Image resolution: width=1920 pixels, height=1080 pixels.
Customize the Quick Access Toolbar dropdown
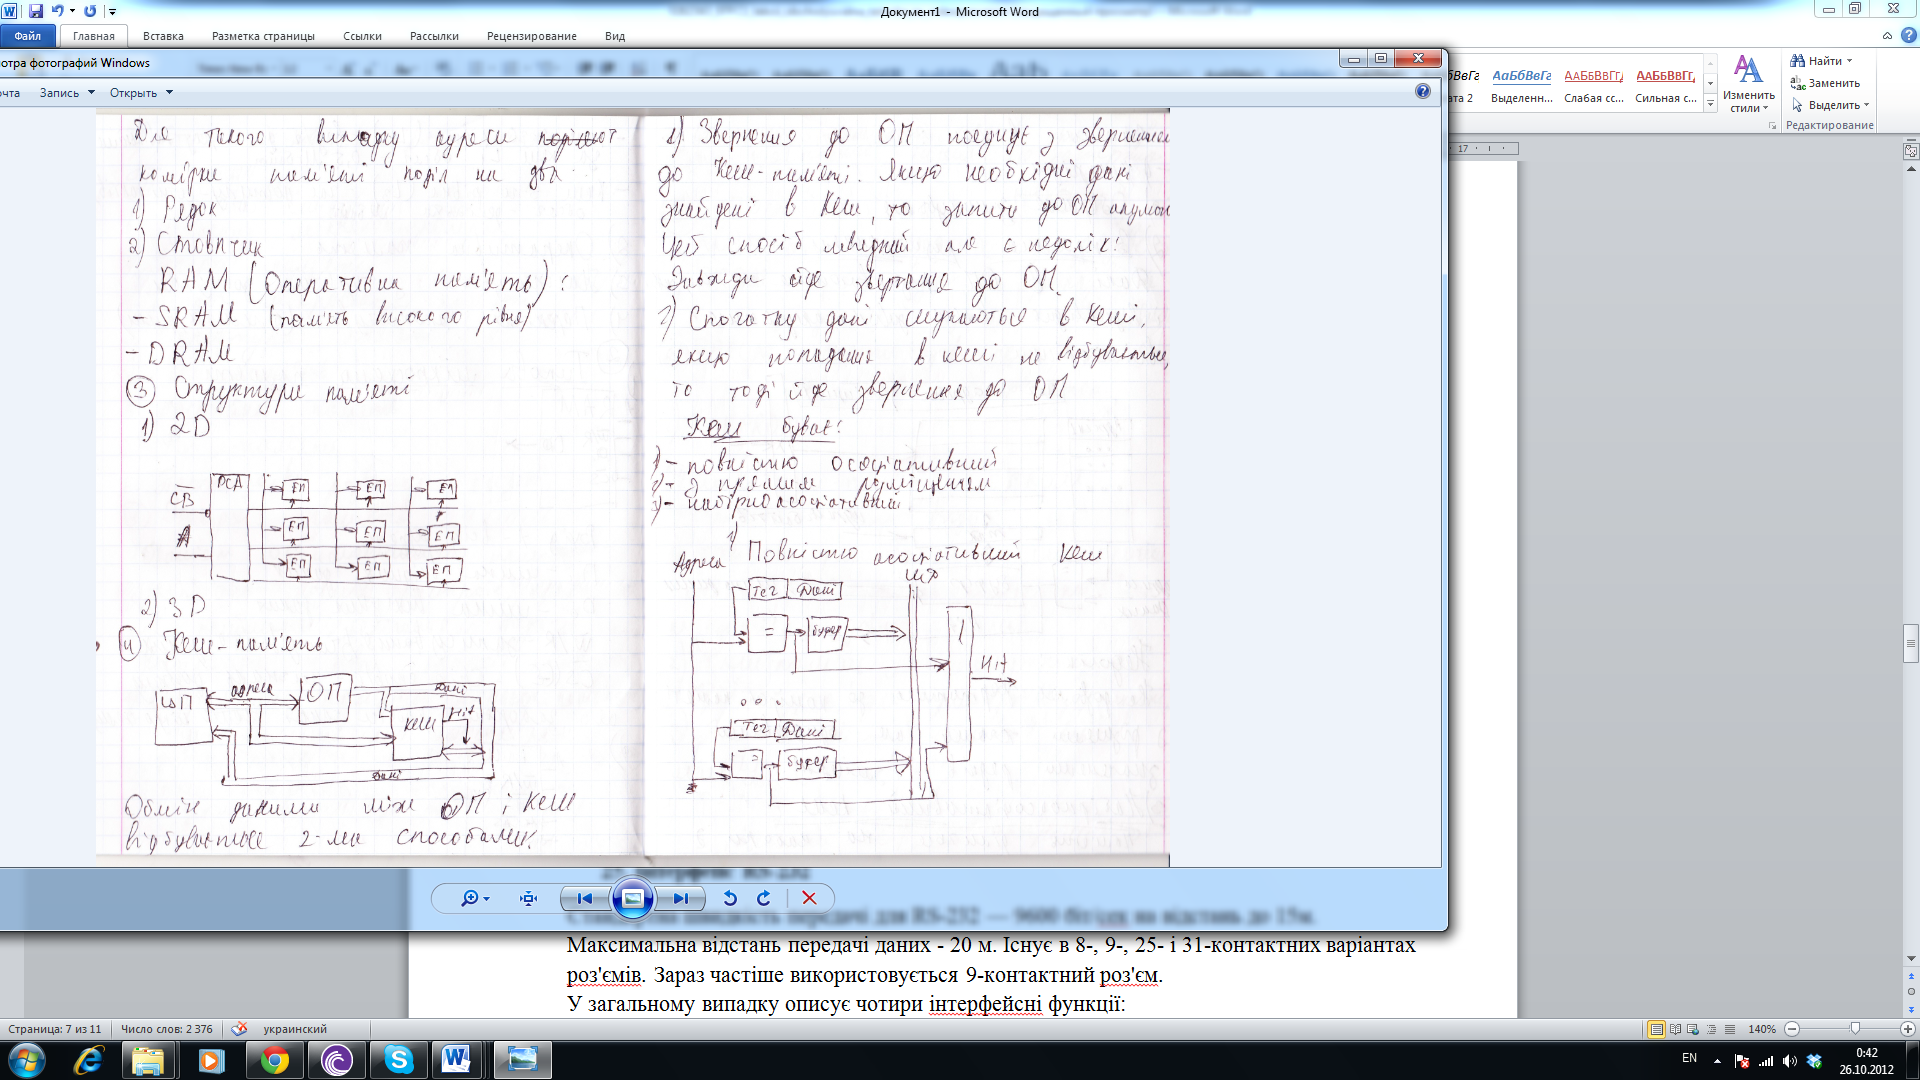pyautogui.click(x=112, y=12)
